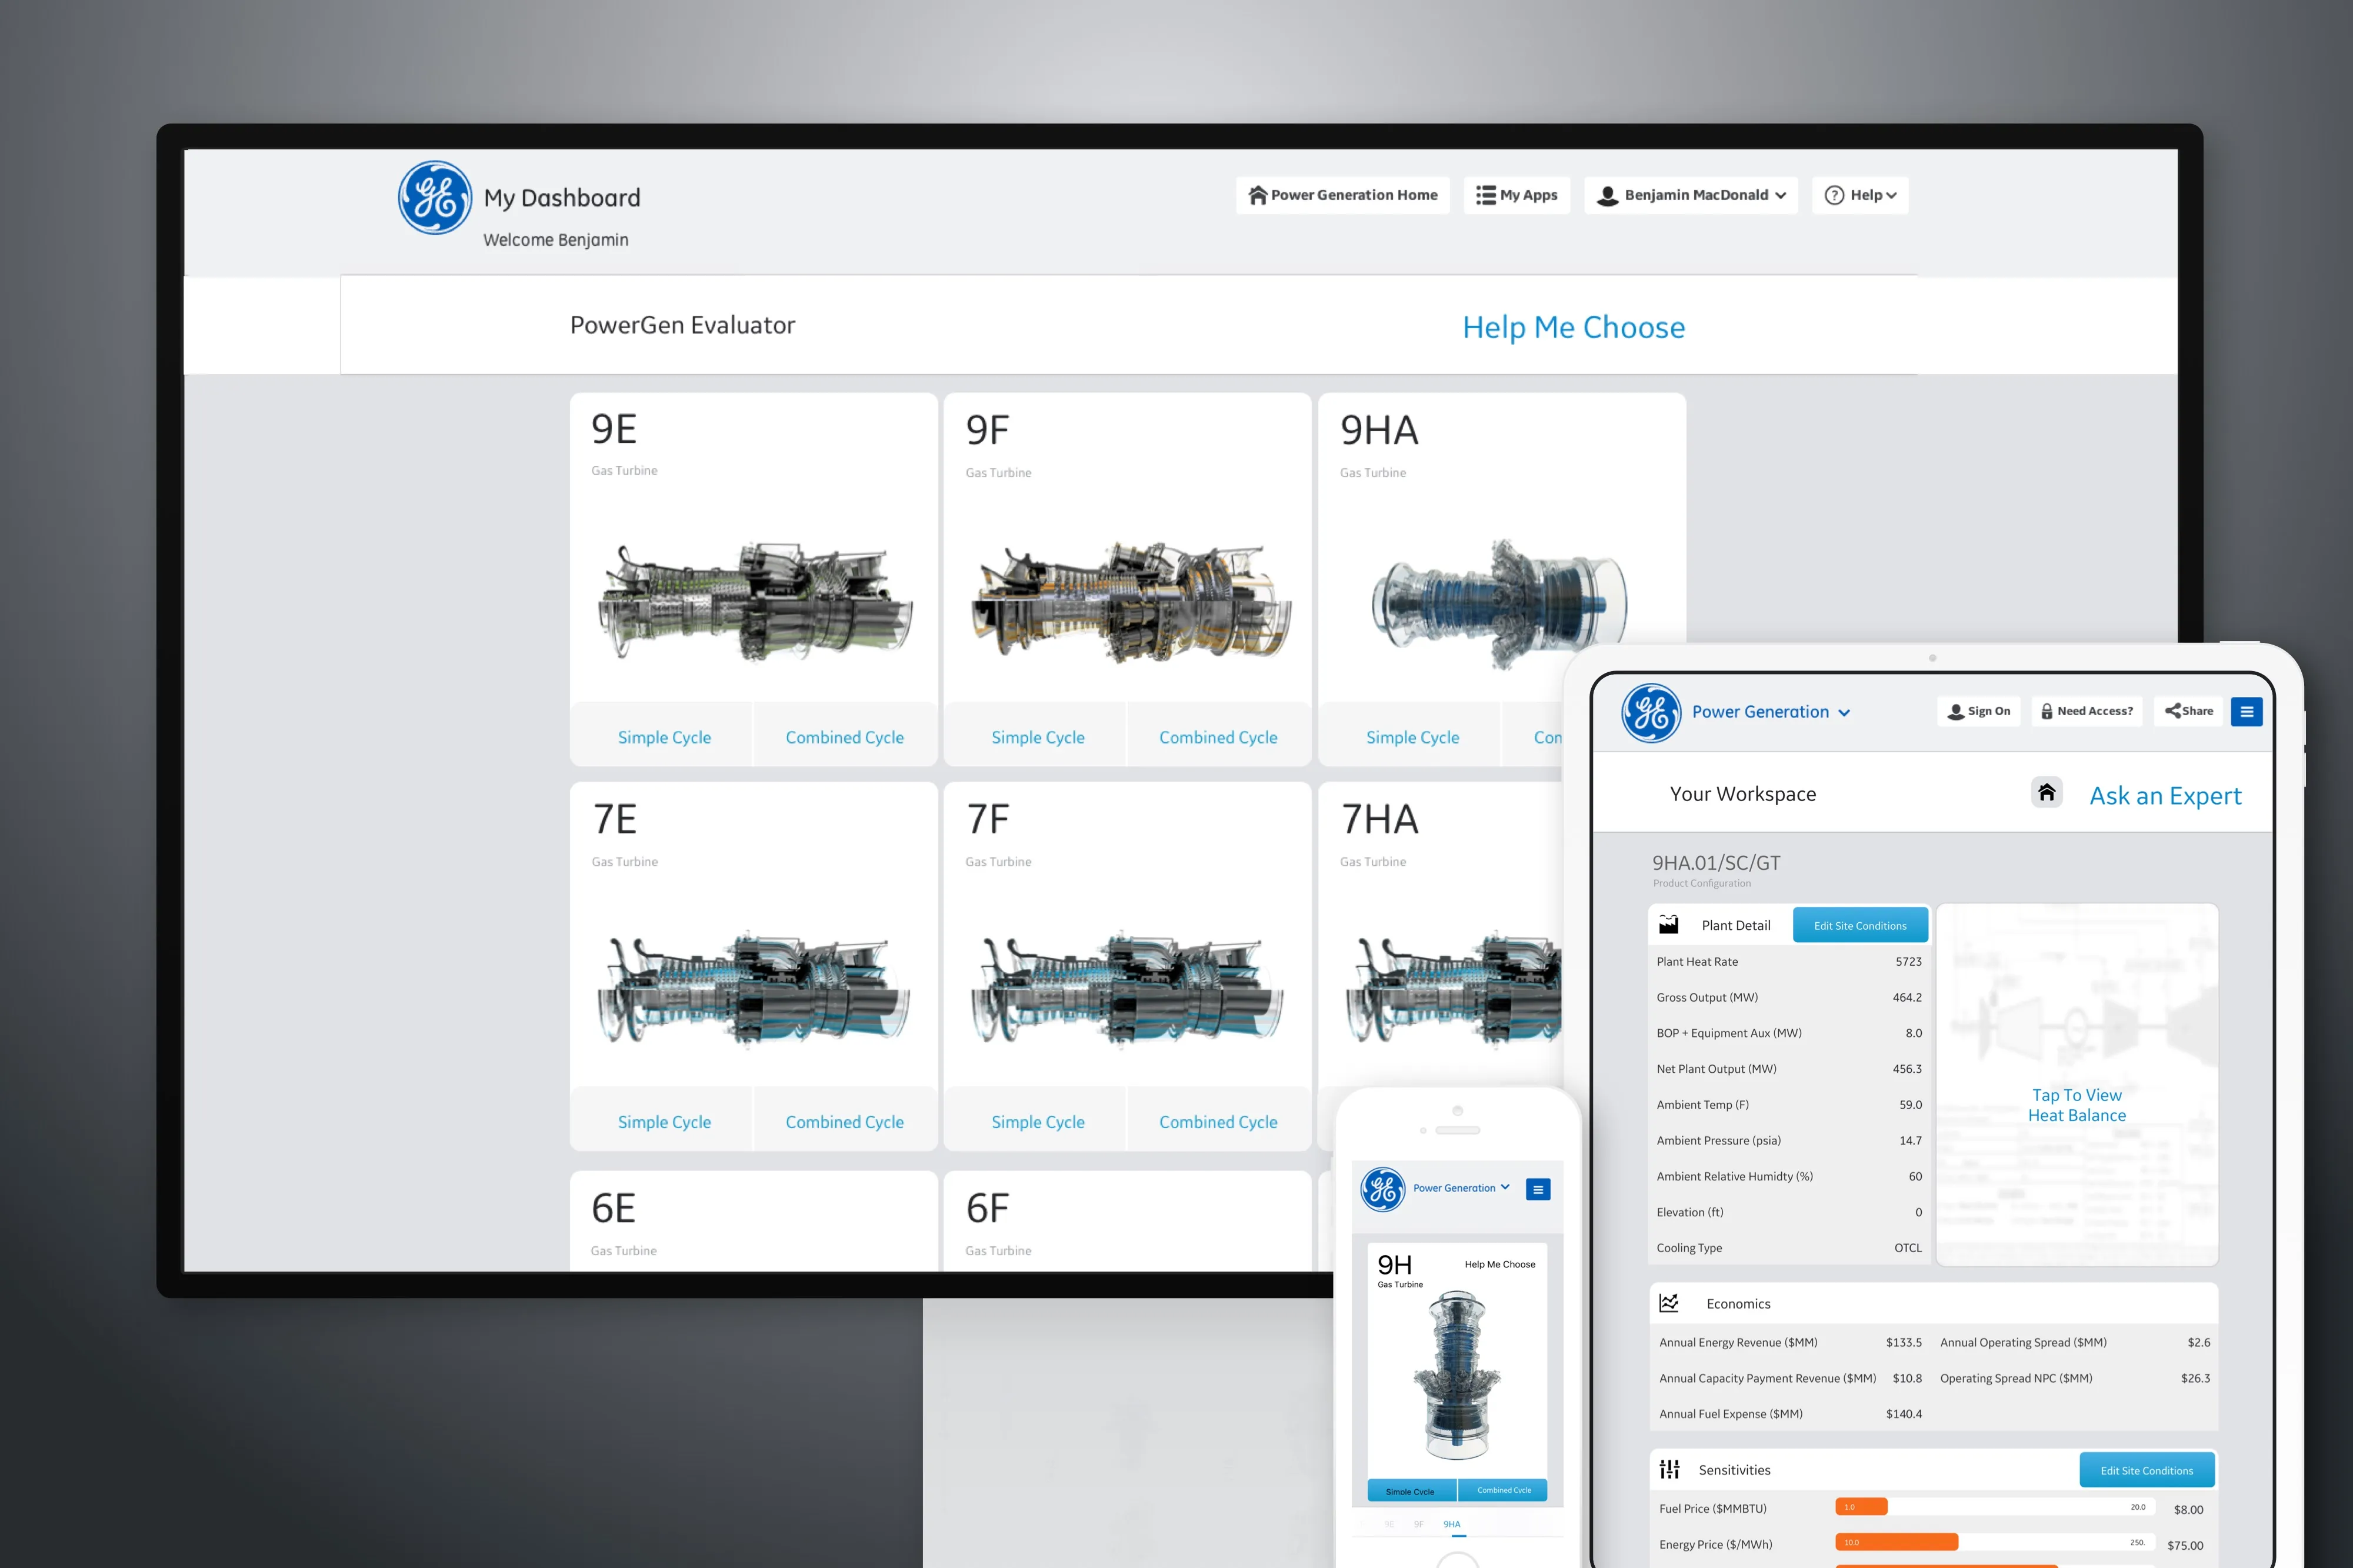Select Combined Cycle for 9F turbine
Viewport: 2353px width, 1568px height.
pos(1218,737)
